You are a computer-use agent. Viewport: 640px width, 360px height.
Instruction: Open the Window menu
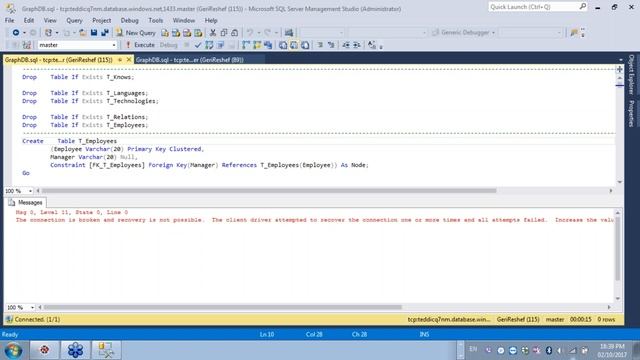[184, 20]
